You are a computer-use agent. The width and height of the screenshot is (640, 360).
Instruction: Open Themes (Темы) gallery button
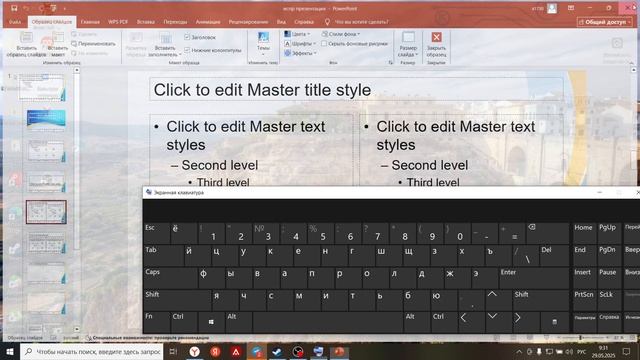(263, 44)
